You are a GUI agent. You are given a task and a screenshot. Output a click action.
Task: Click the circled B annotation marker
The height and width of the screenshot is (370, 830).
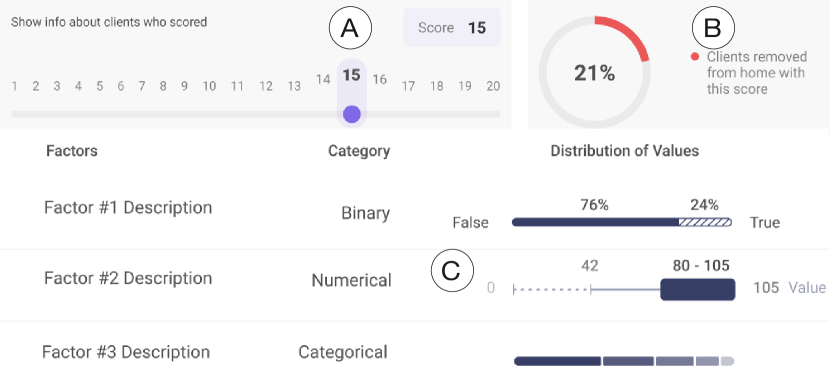tap(714, 28)
